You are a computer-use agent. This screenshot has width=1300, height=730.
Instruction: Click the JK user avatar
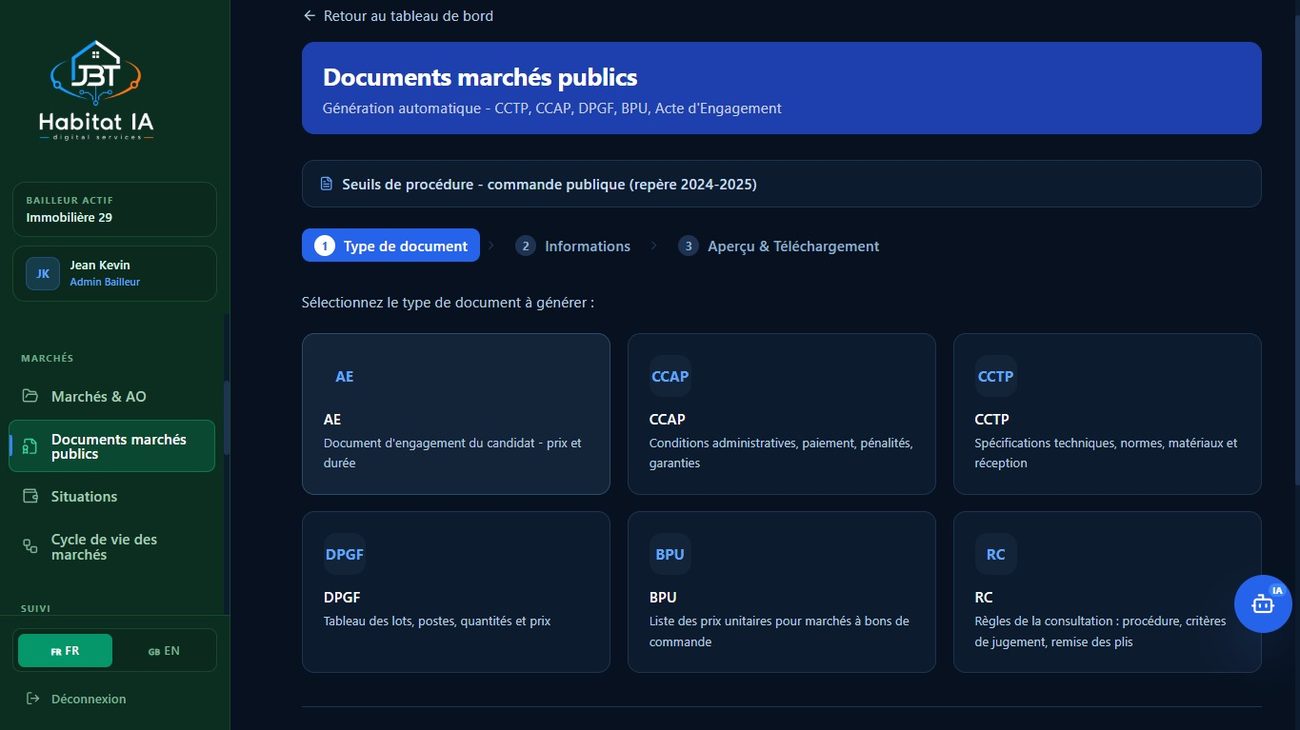tap(43, 273)
